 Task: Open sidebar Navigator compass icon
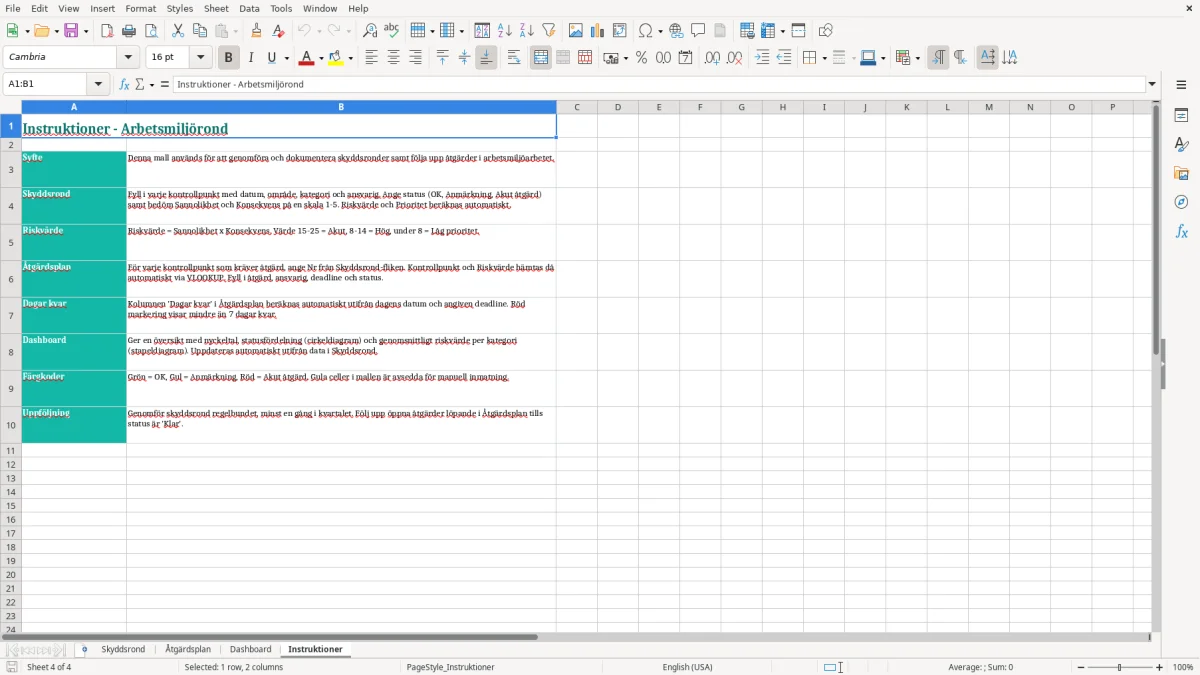1181,203
